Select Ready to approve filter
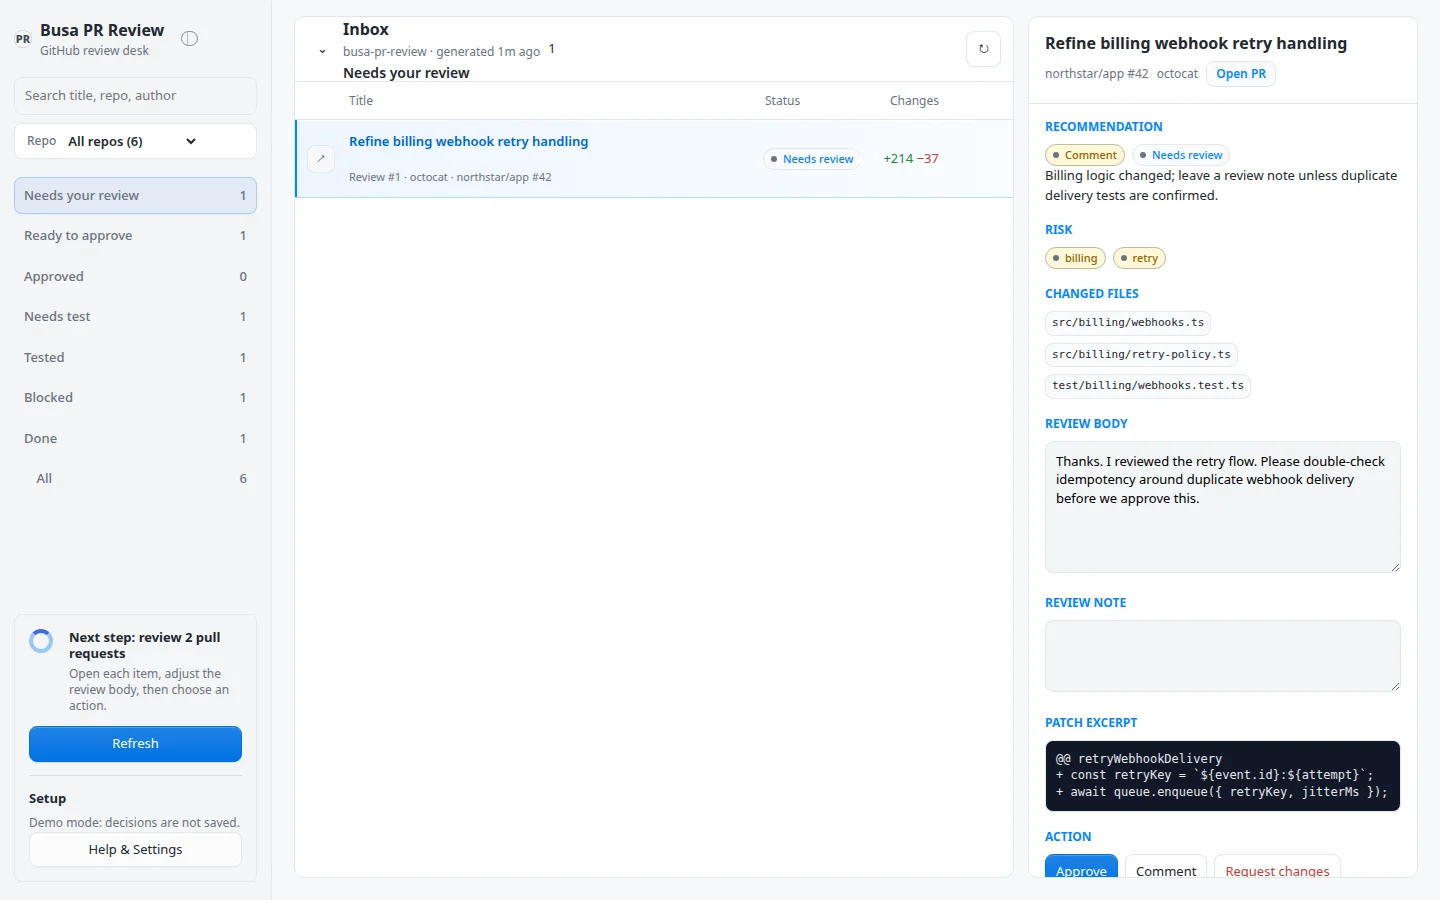This screenshot has height=900, width=1440. pos(135,236)
